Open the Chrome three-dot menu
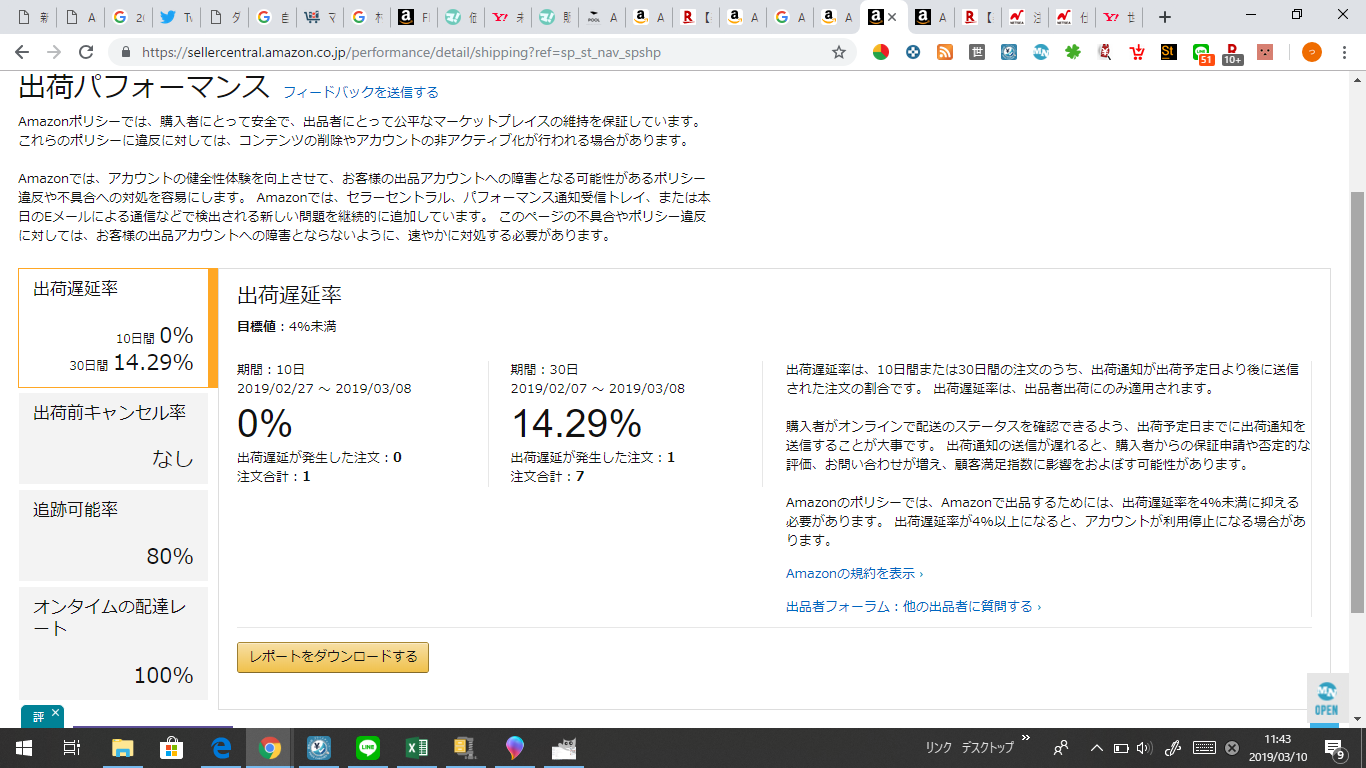Image resolution: width=1366 pixels, height=768 pixels. (x=1344, y=52)
